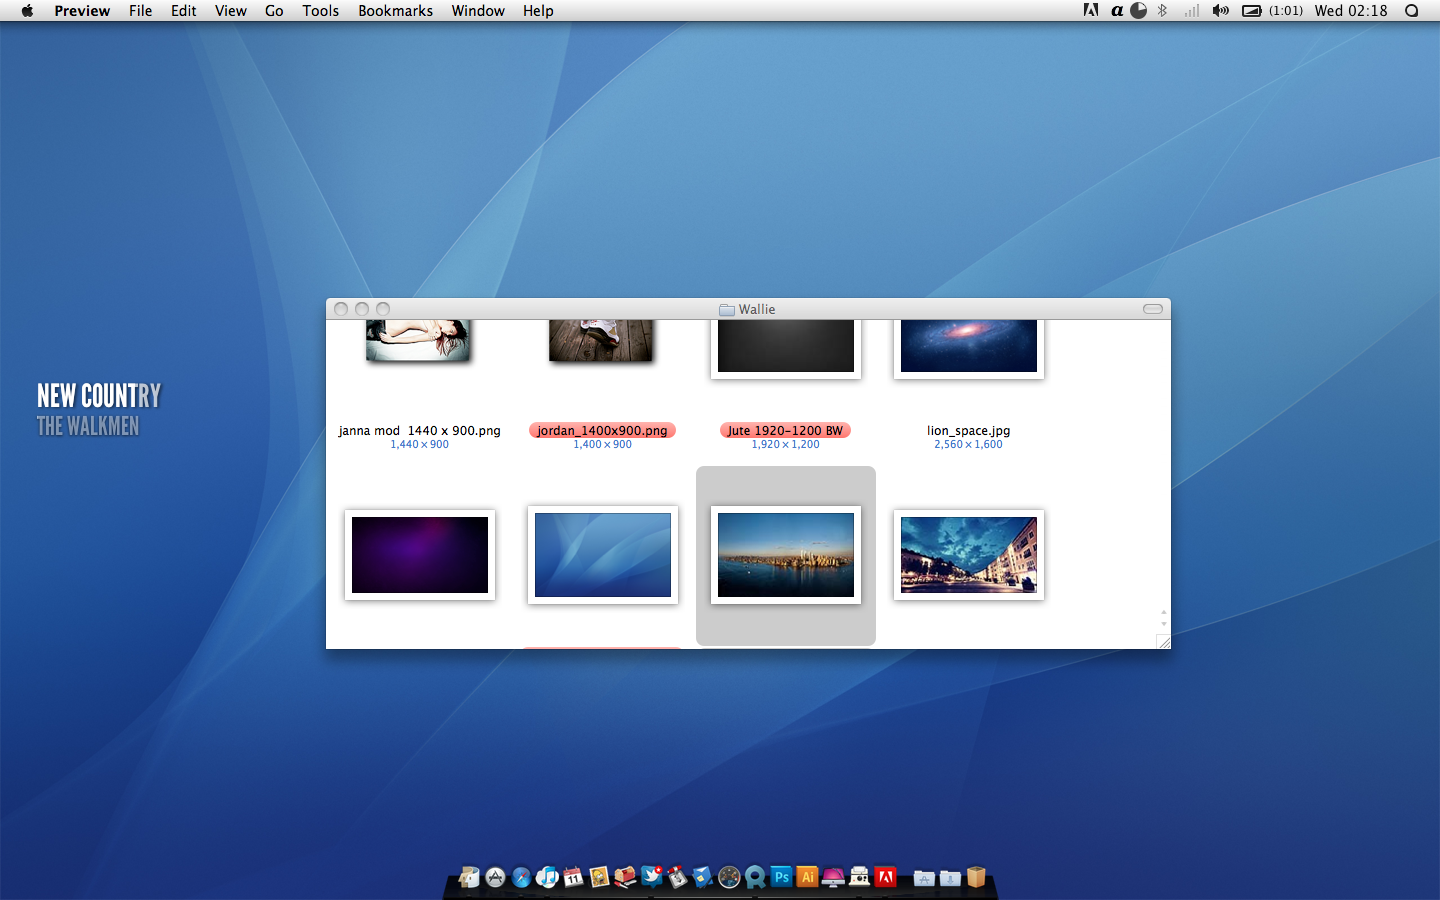Launch Photoshop from the Dock
Image resolution: width=1440 pixels, height=900 pixels.
781,877
